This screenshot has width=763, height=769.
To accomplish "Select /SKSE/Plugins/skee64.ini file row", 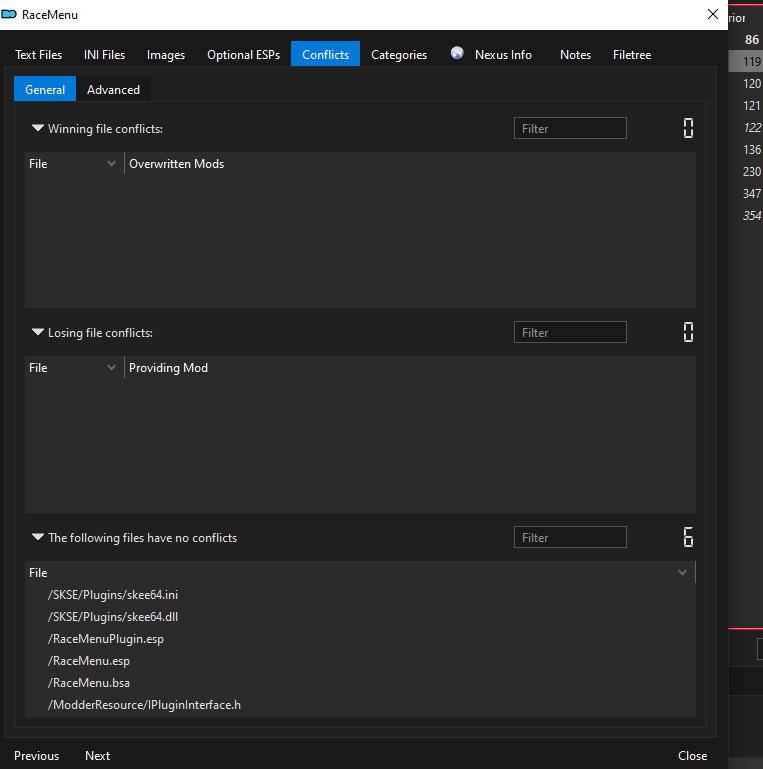I will pos(360,595).
